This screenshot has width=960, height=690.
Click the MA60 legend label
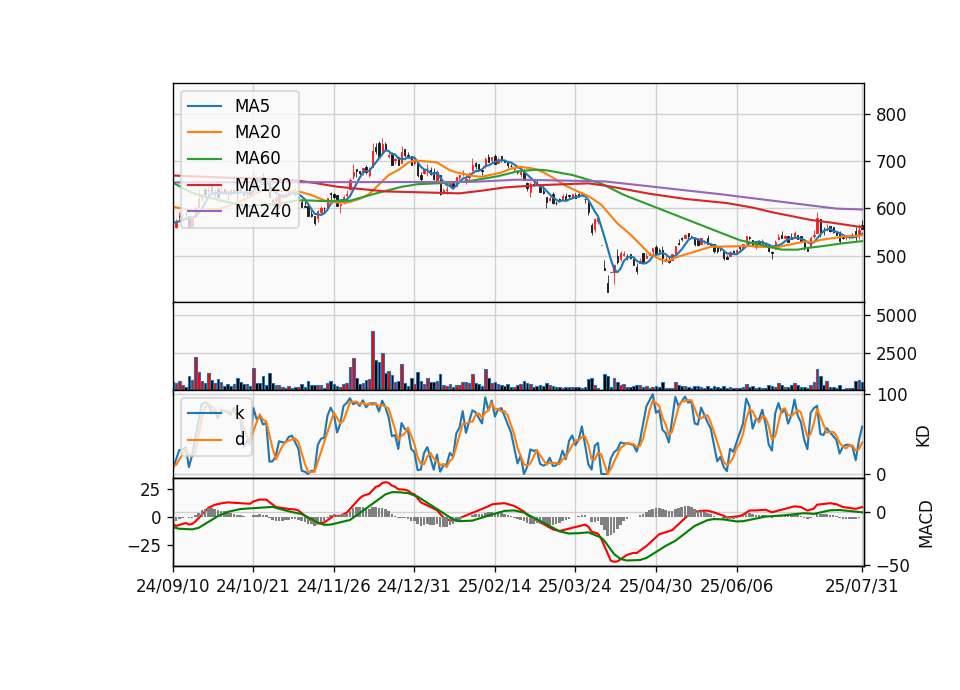[x=257, y=158]
